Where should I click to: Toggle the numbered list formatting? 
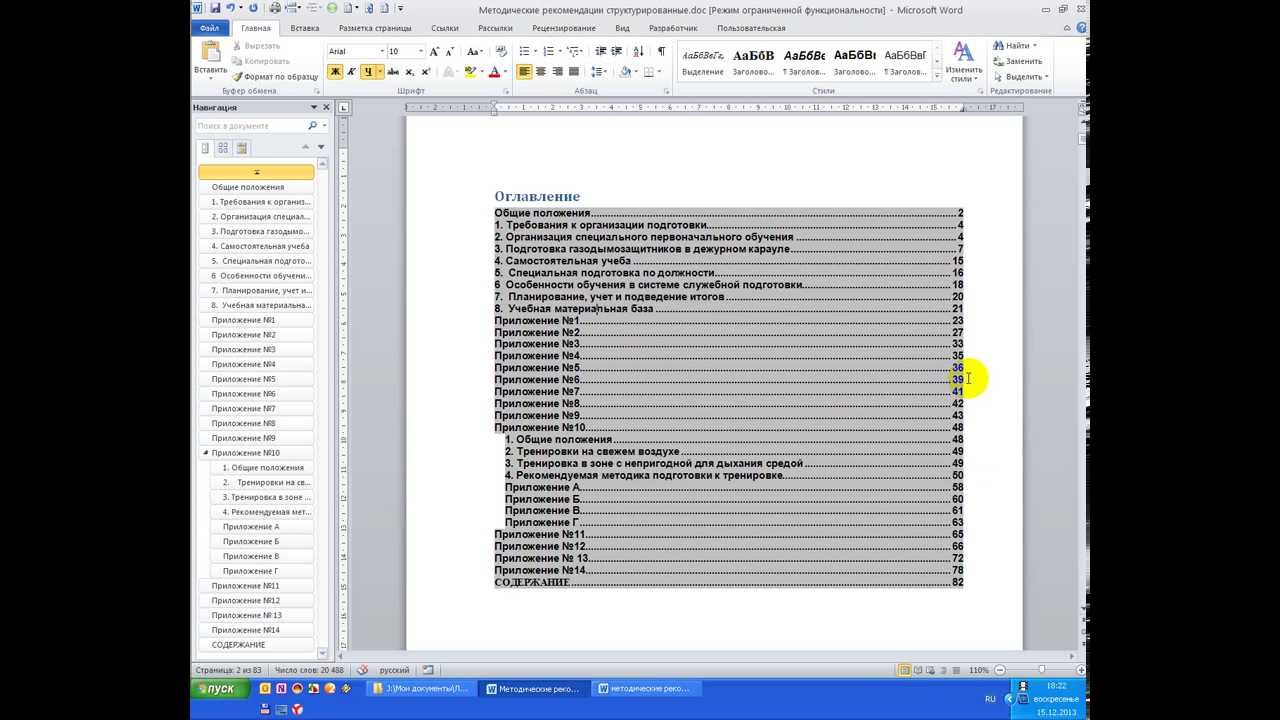(x=550, y=51)
